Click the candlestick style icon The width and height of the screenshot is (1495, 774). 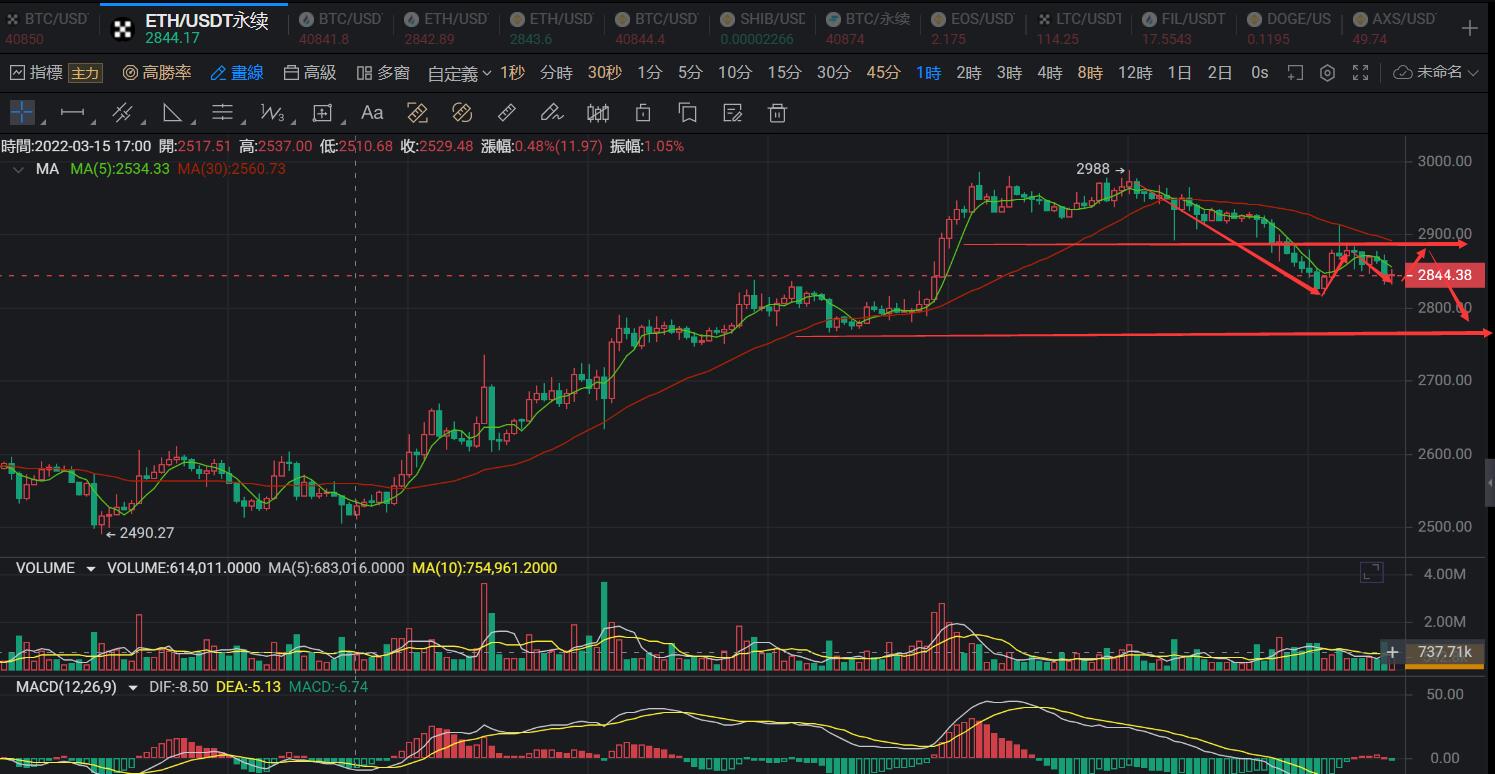[x=598, y=112]
